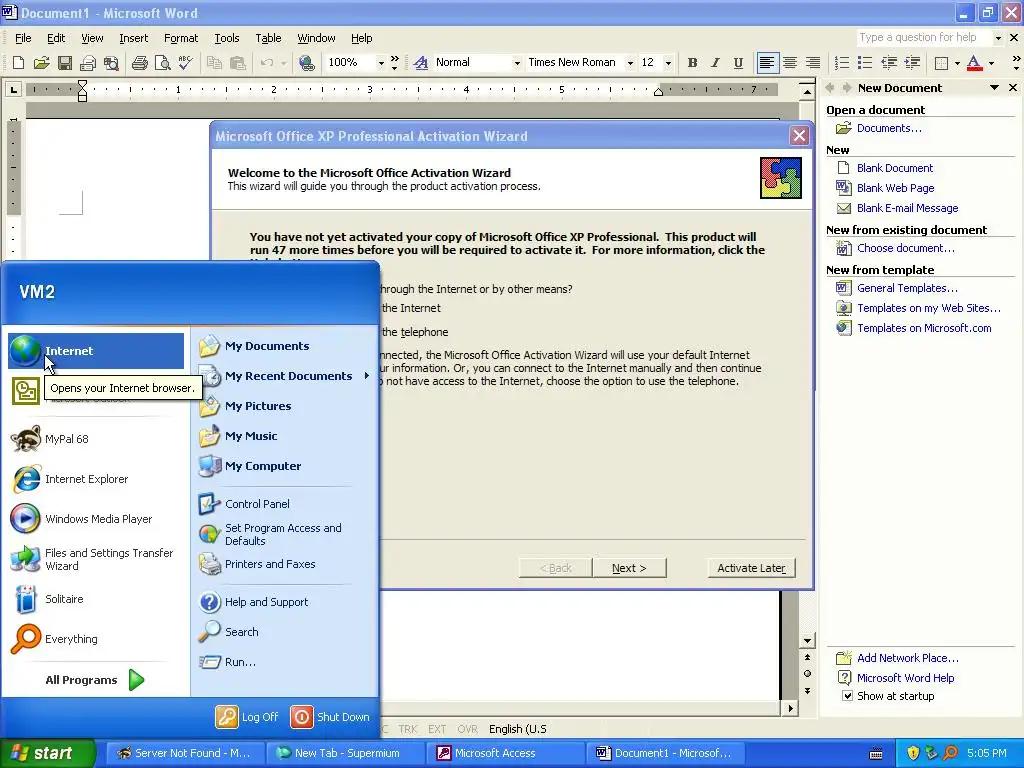Screen dimensions: 1024x768
Task: Toggle Numbering list
Action: pos(842,63)
